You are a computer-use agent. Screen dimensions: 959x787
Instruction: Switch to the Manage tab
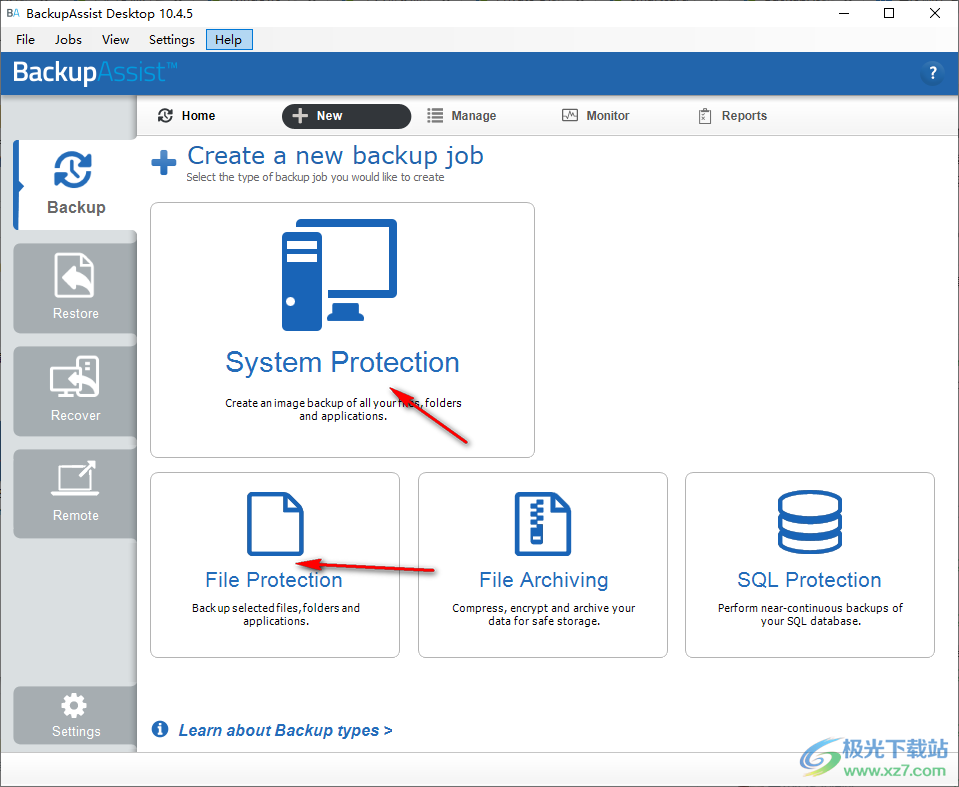[x=462, y=116]
